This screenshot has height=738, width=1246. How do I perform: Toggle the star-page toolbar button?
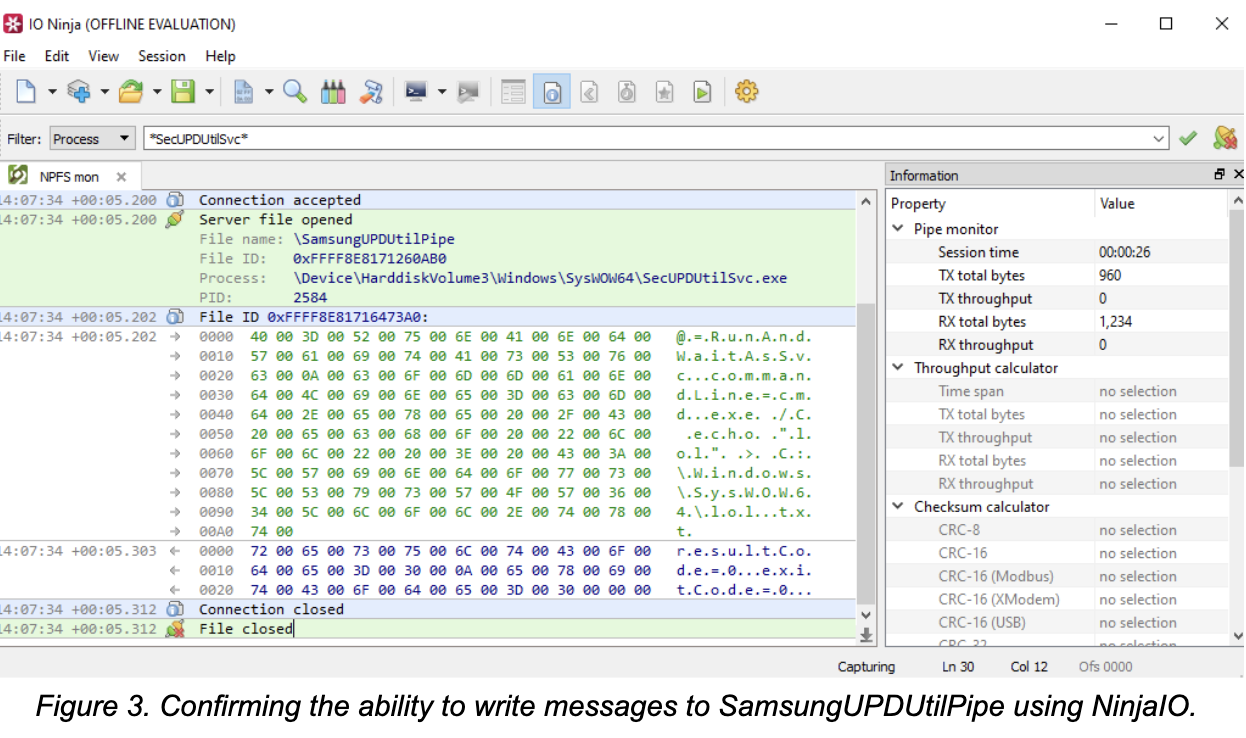(x=664, y=92)
